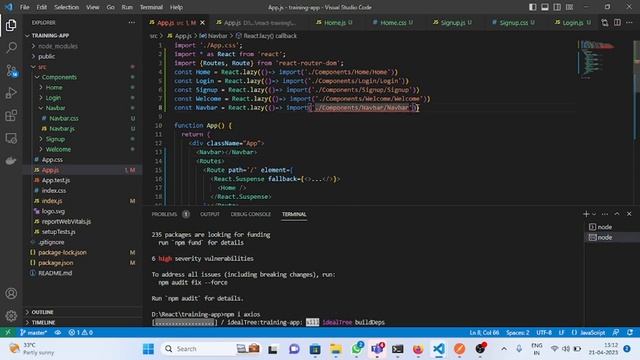Open new terminal dropdown arrow
Screen dimensions: 640x360
(x=594, y=214)
